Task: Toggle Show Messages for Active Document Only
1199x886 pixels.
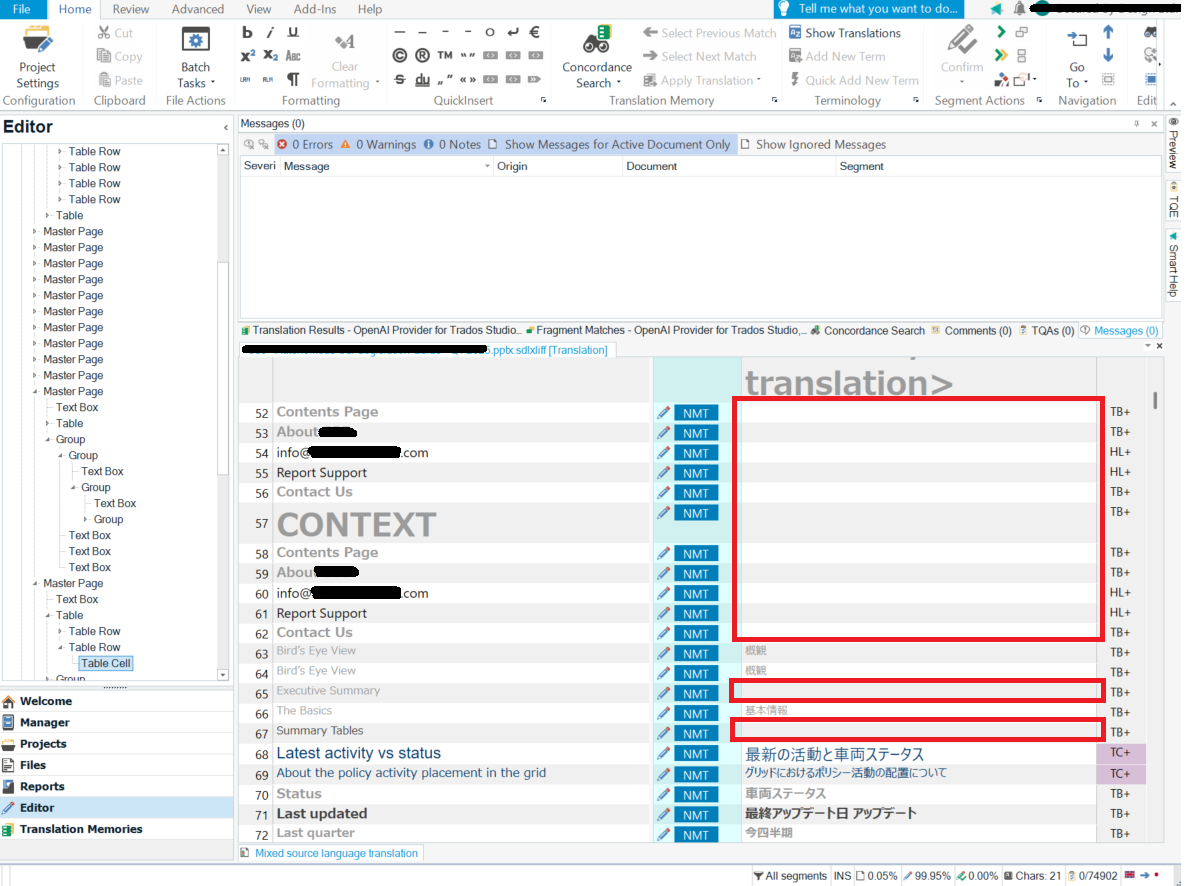Action: pyautogui.click(x=609, y=144)
